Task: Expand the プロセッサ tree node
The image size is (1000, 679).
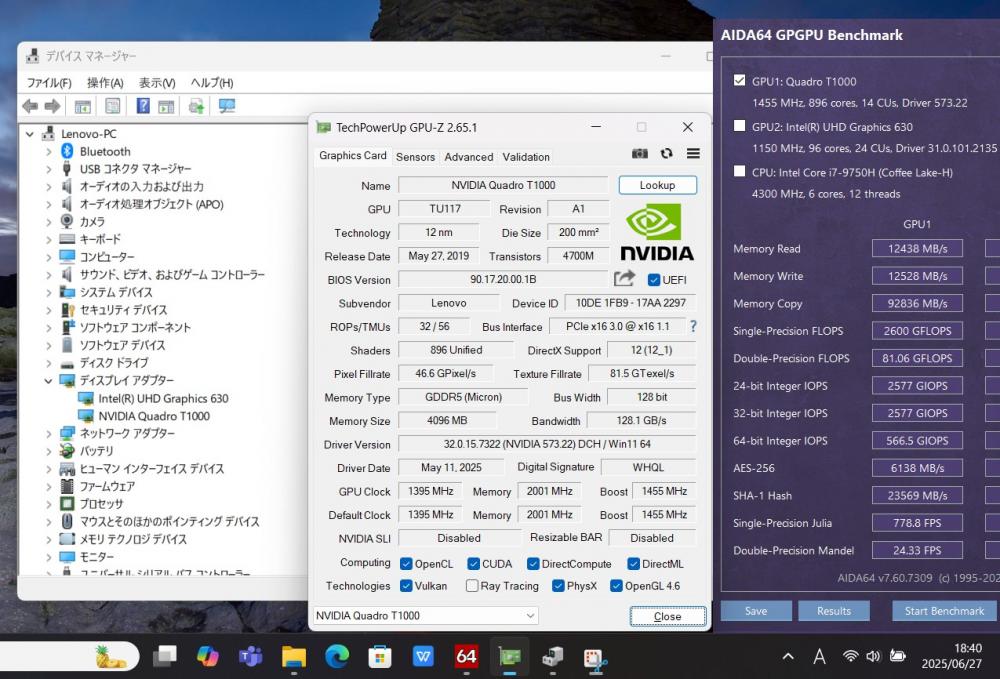Action: [x=48, y=504]
